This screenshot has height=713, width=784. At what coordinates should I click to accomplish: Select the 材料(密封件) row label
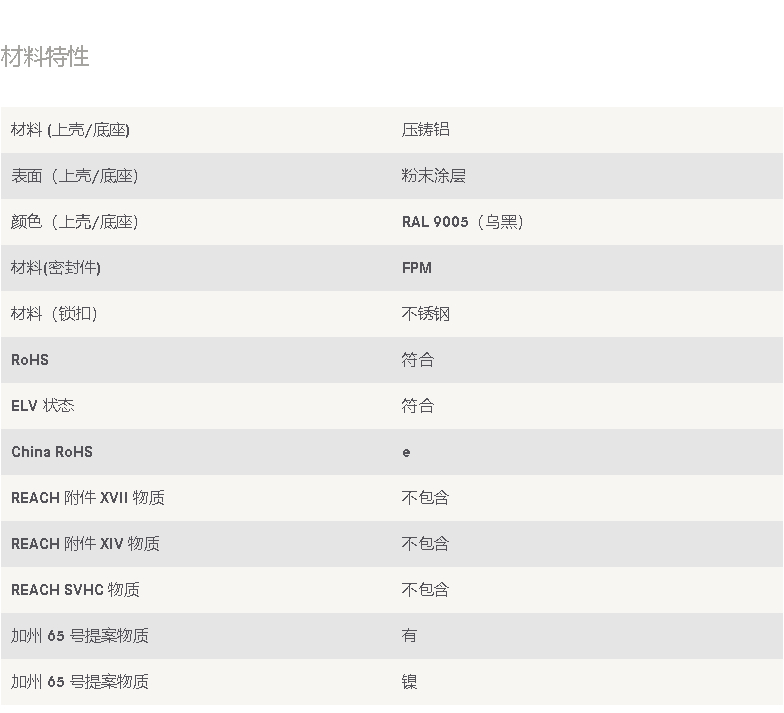pyautogui.click(x=56, y=268)
